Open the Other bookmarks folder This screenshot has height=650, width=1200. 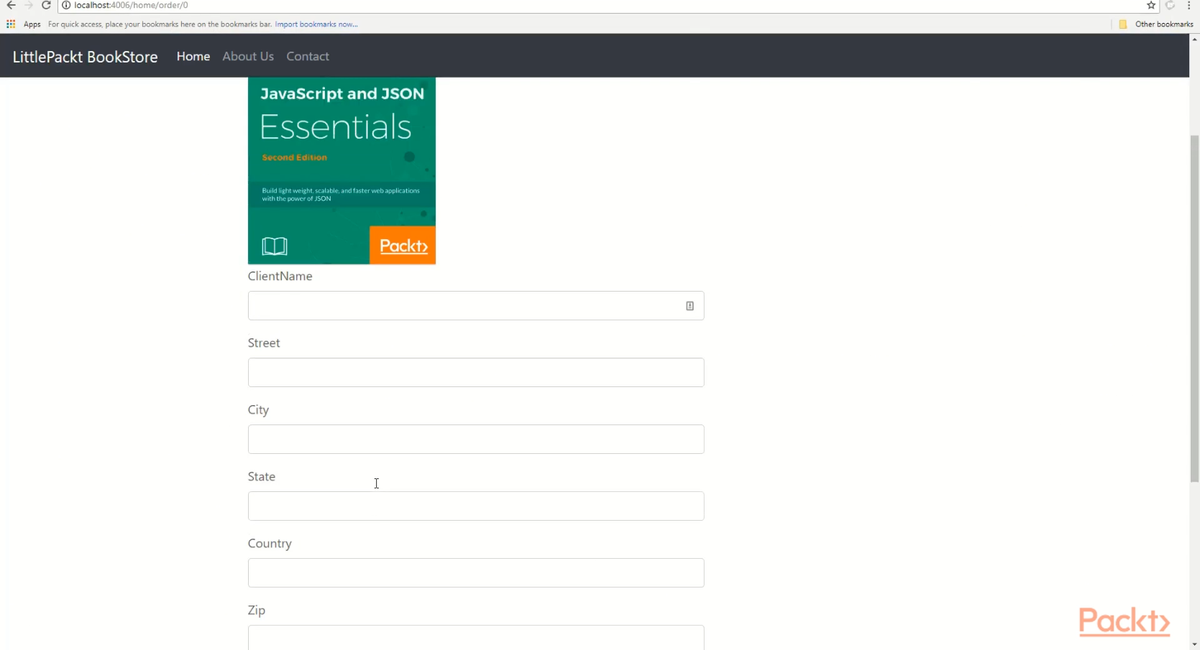(x=1156, y=24)
